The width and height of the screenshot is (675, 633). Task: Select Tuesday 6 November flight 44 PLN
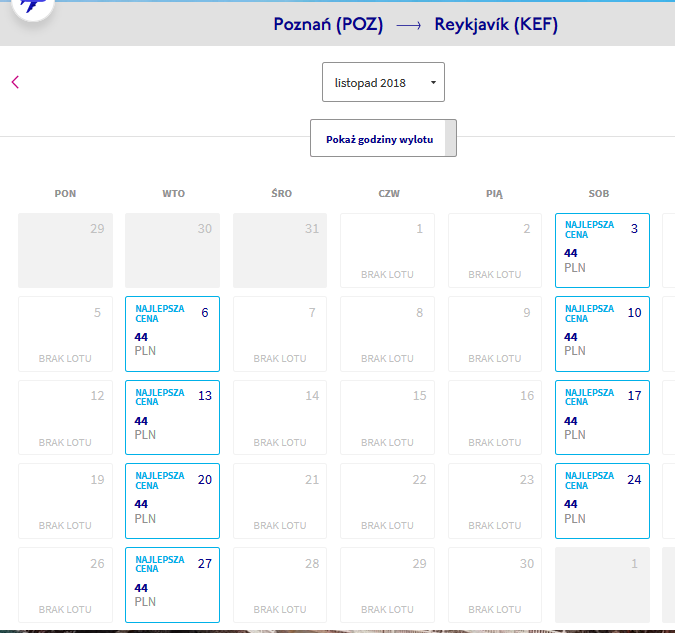click(x=172, y=334)
